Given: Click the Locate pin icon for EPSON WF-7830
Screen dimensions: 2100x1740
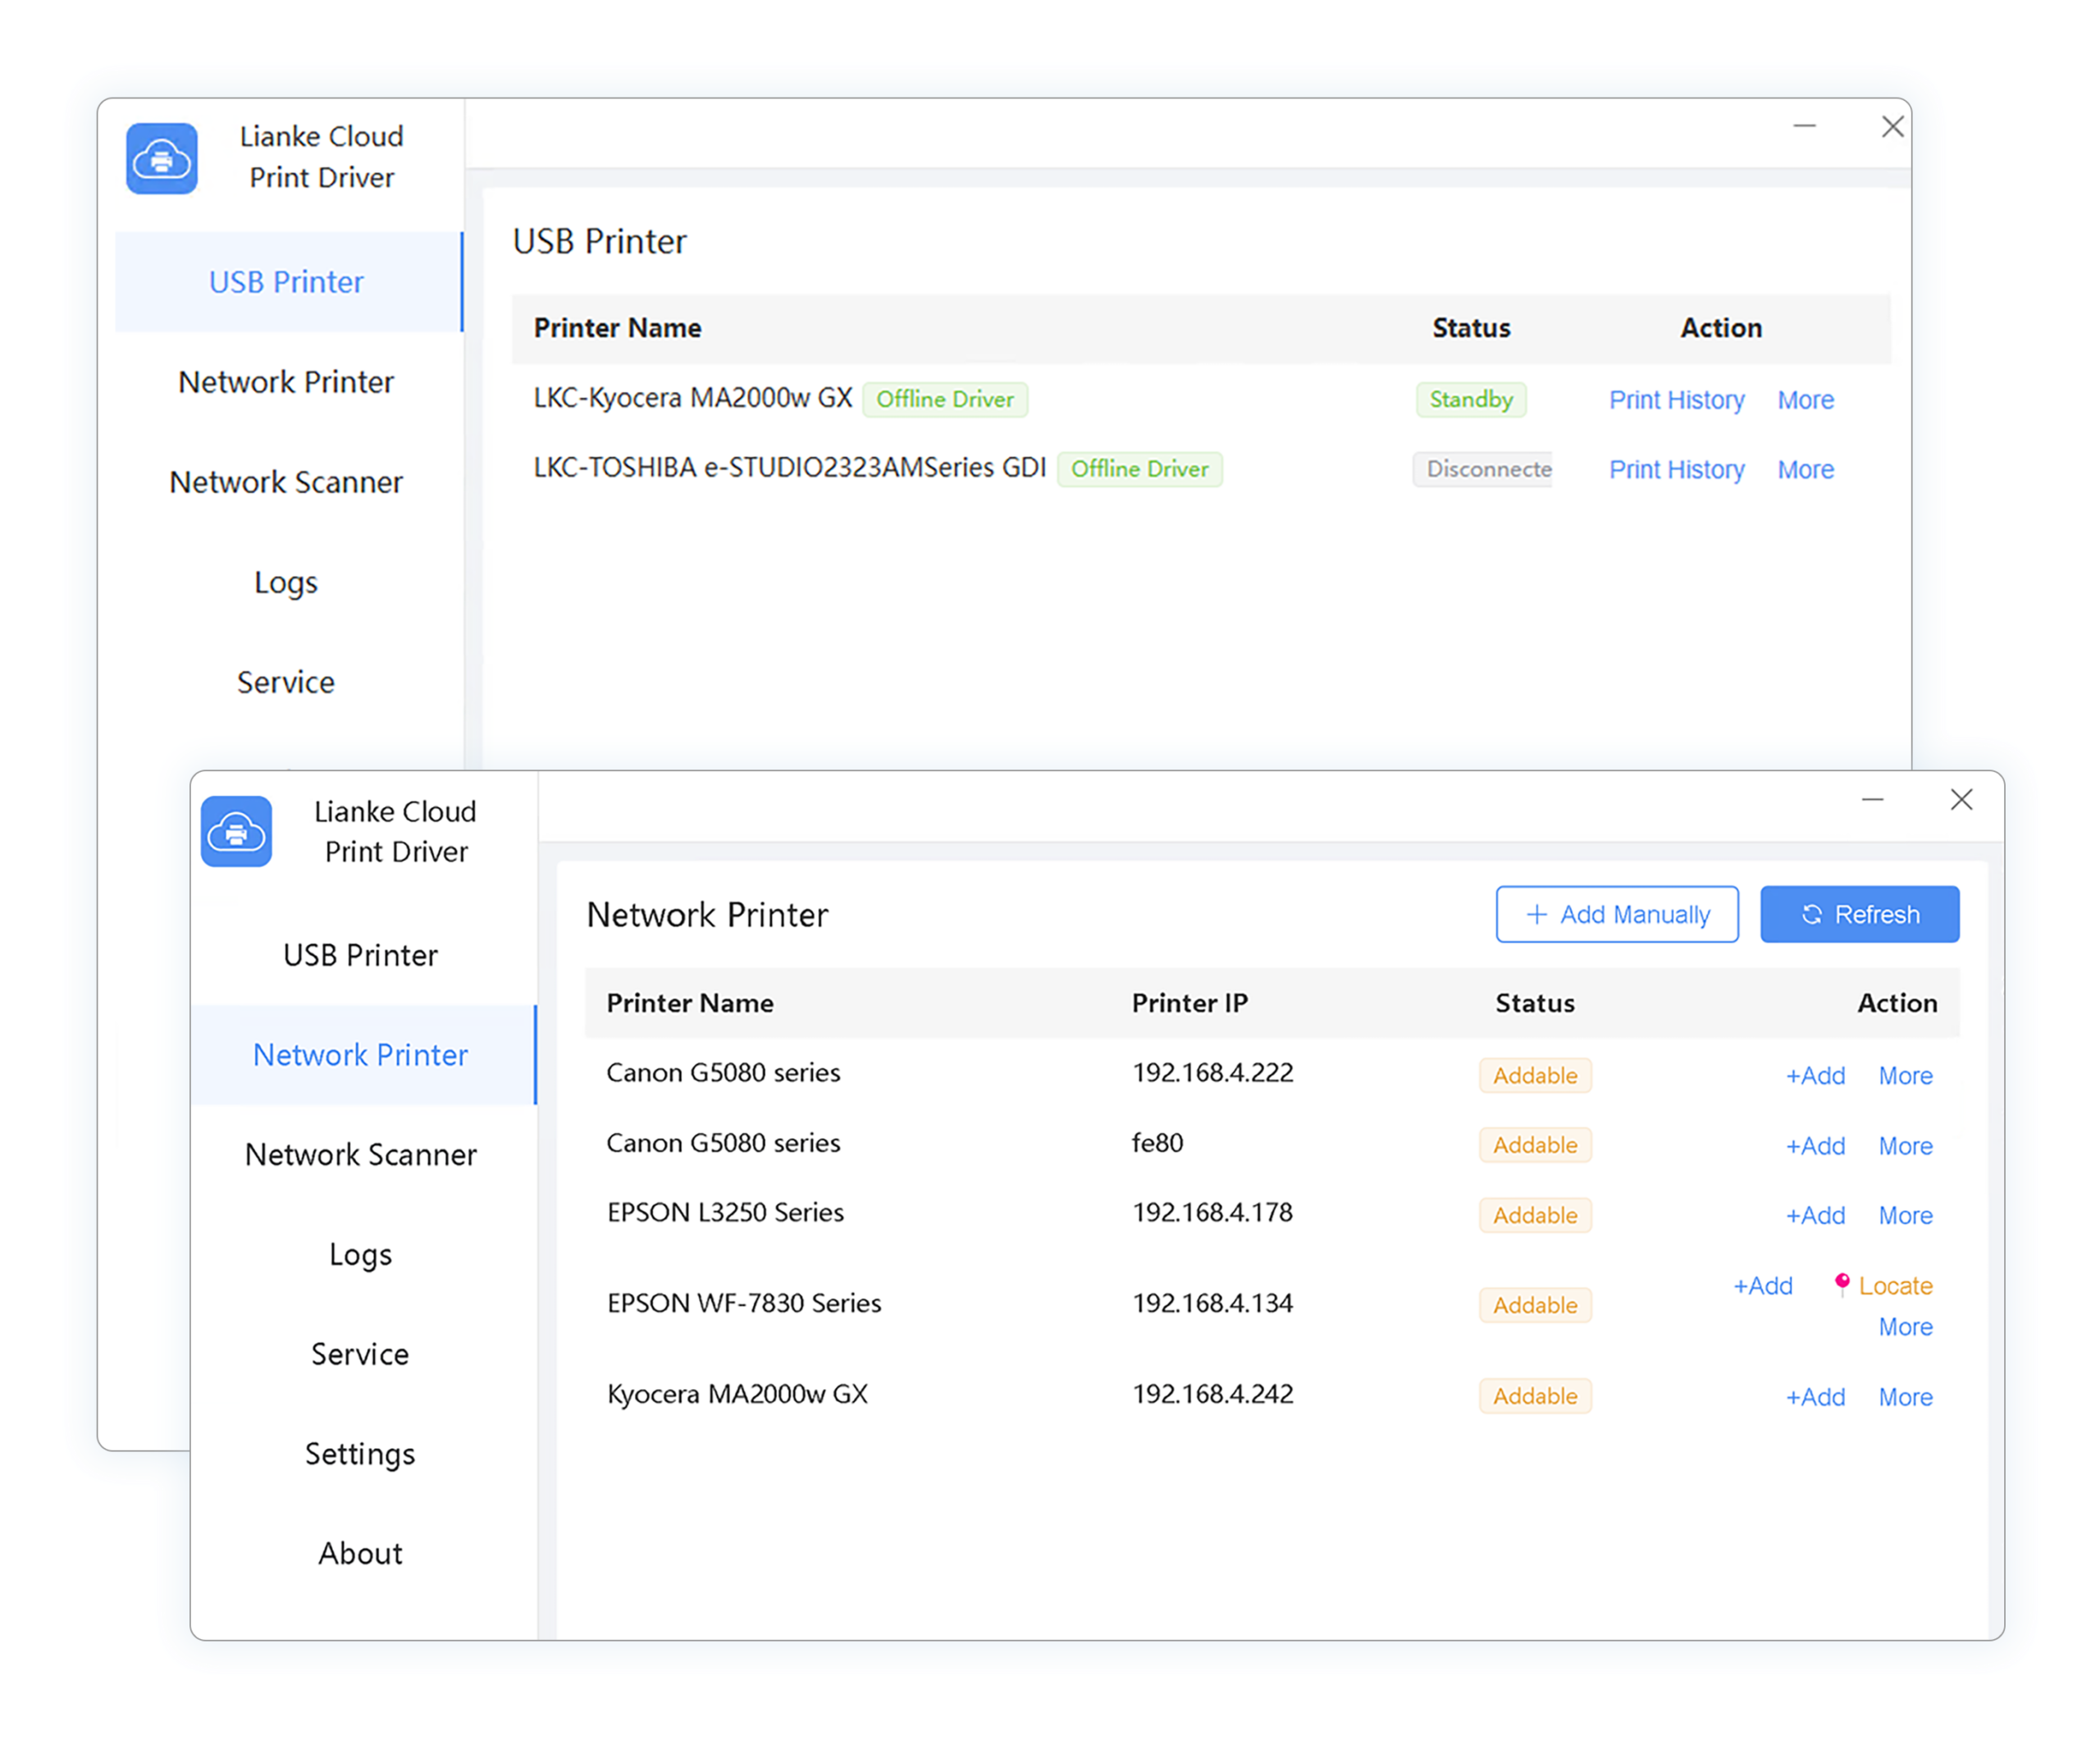Looking at the screenshot, I should point(1842,1284).
